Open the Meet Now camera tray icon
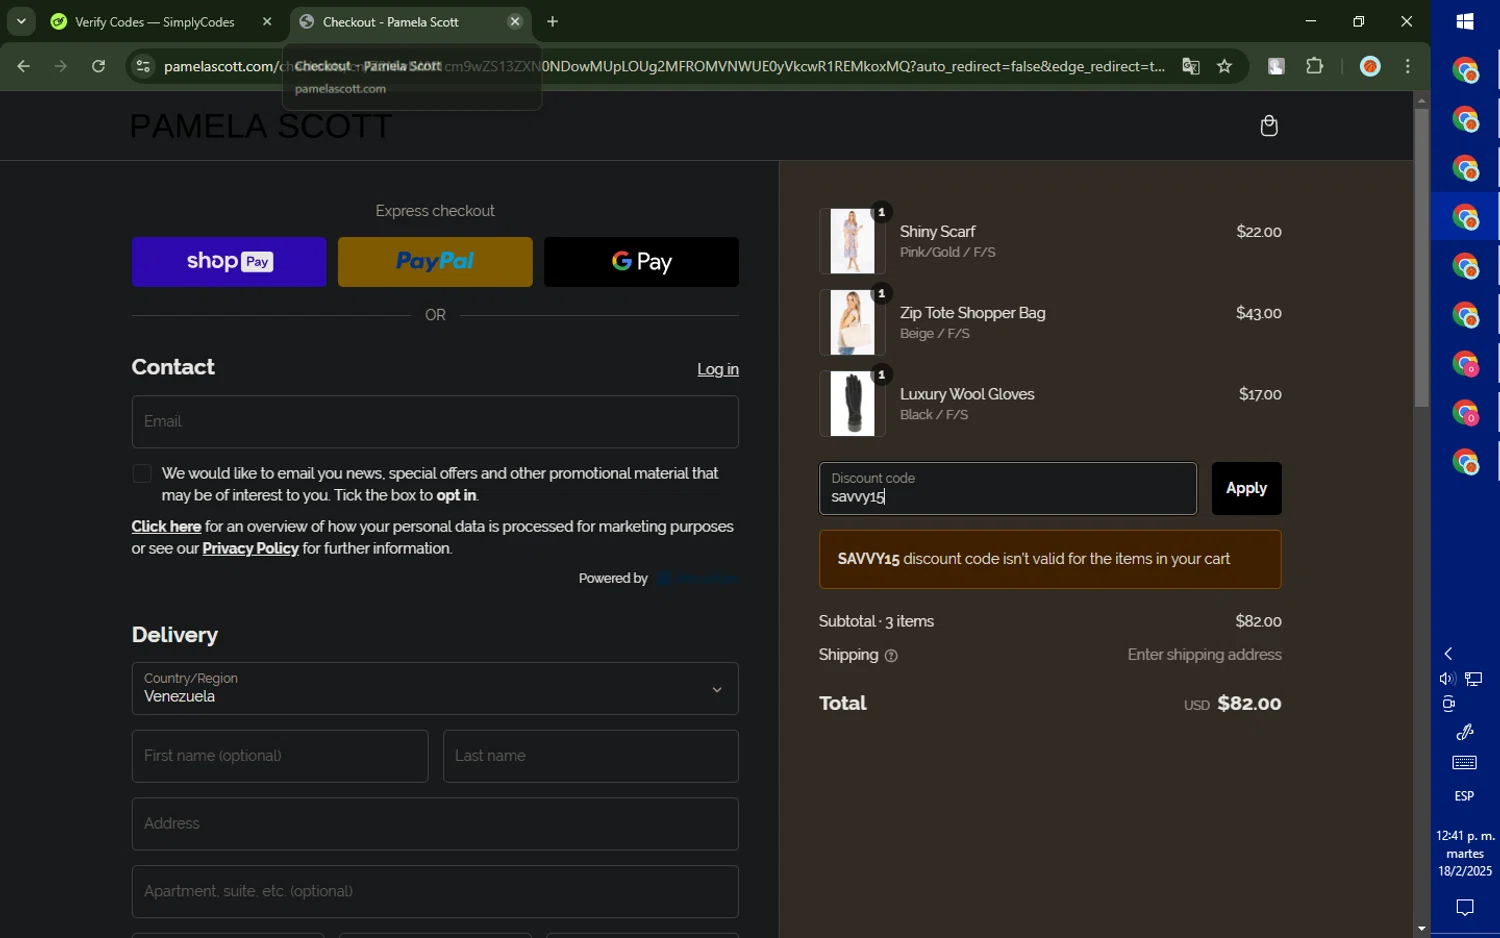Screen dimensions: 1500x938 1448,705
